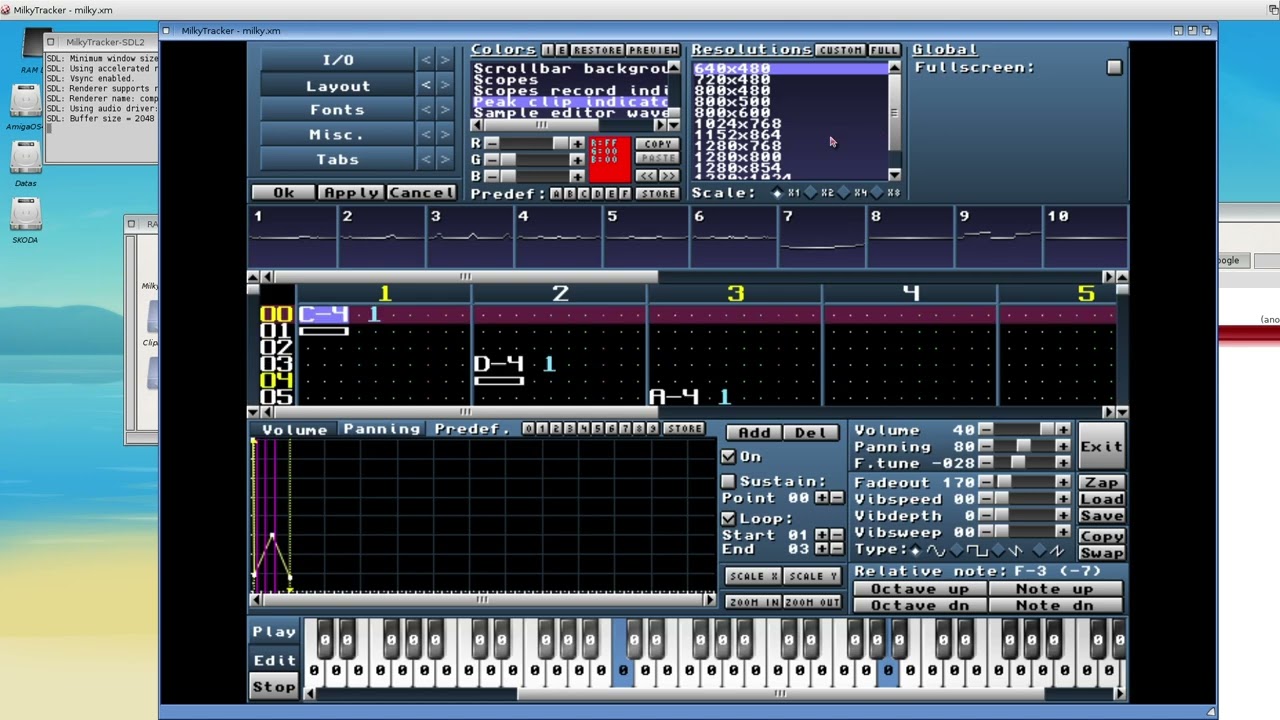Increase the Vibsweep value with plus
This screenshot has width=1280, height=720.
(x=1062, y=532)
